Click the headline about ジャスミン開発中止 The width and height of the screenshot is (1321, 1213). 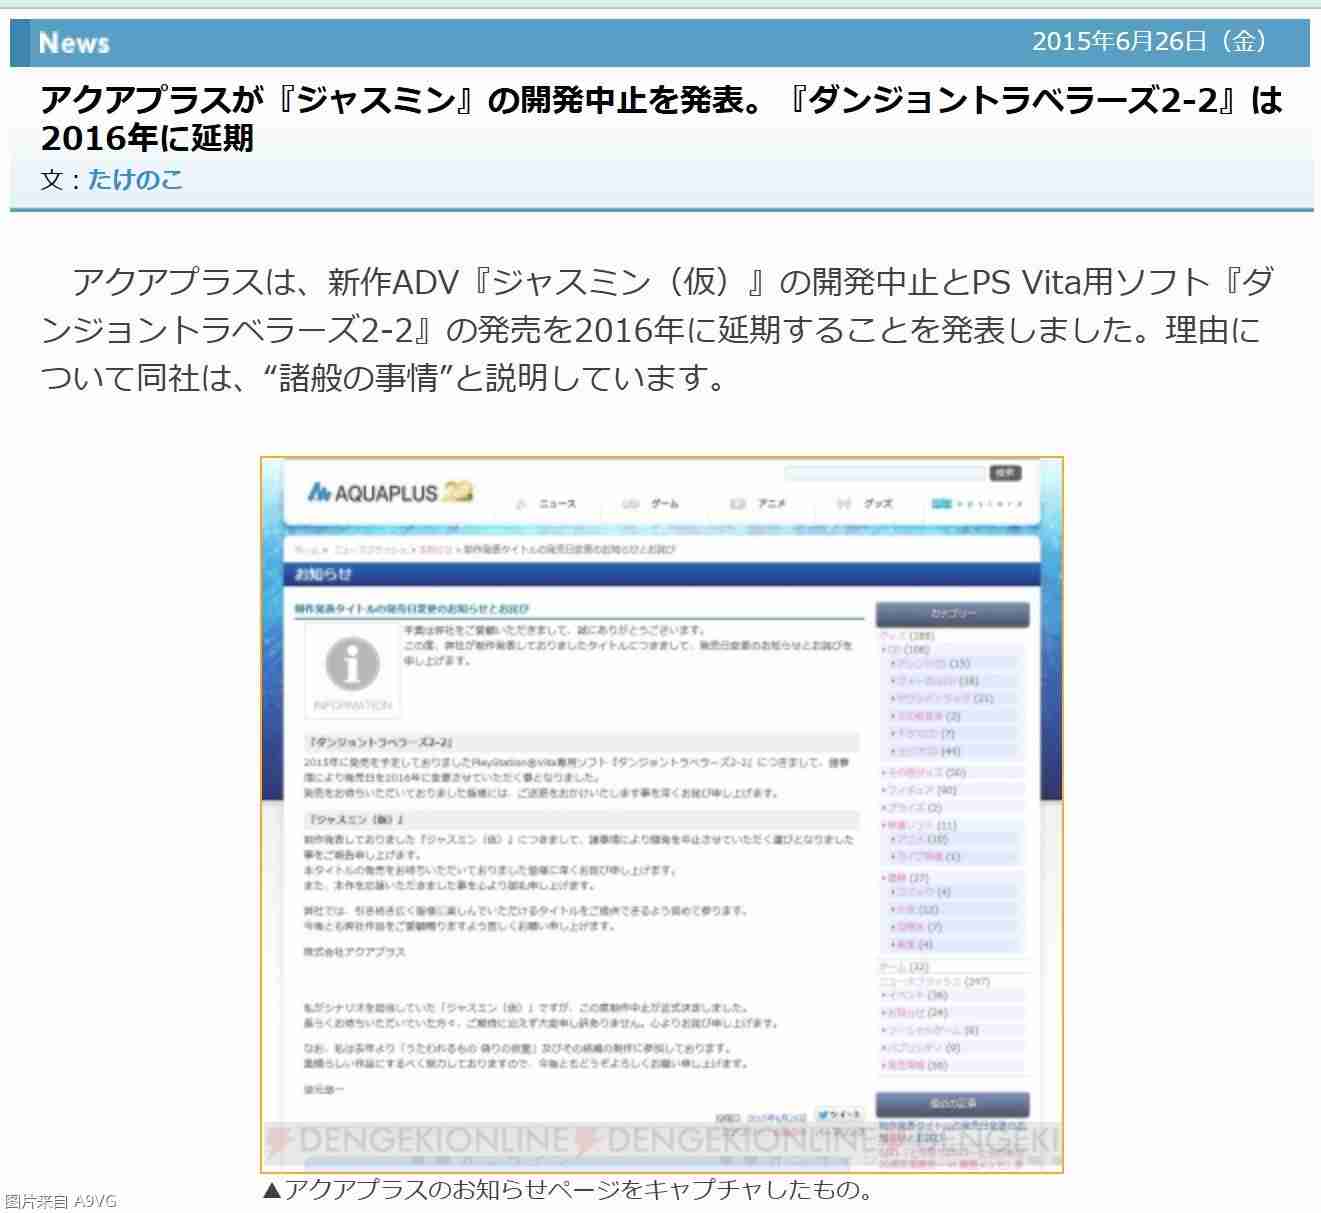coord(661,118)
